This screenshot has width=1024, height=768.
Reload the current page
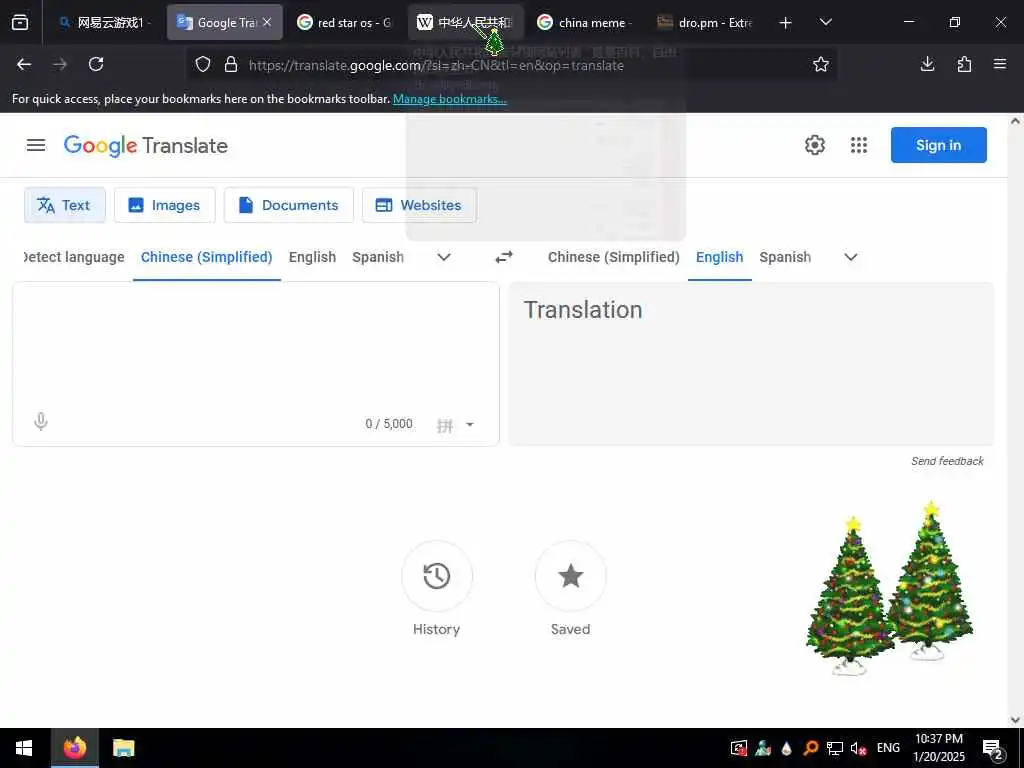click(x=96, y=64)
